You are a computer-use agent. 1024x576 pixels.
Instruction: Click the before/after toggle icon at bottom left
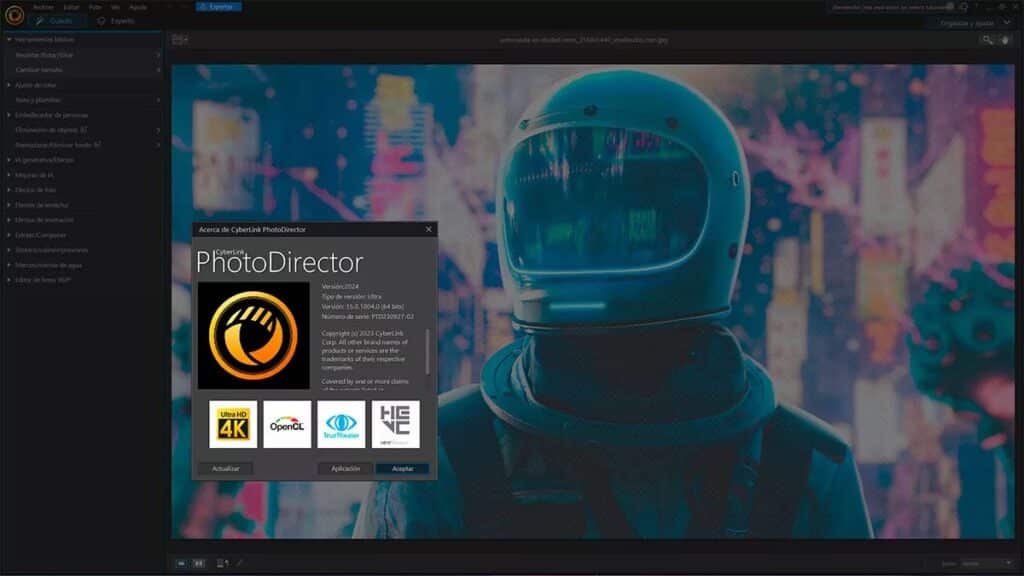click(x=220, y=563)
